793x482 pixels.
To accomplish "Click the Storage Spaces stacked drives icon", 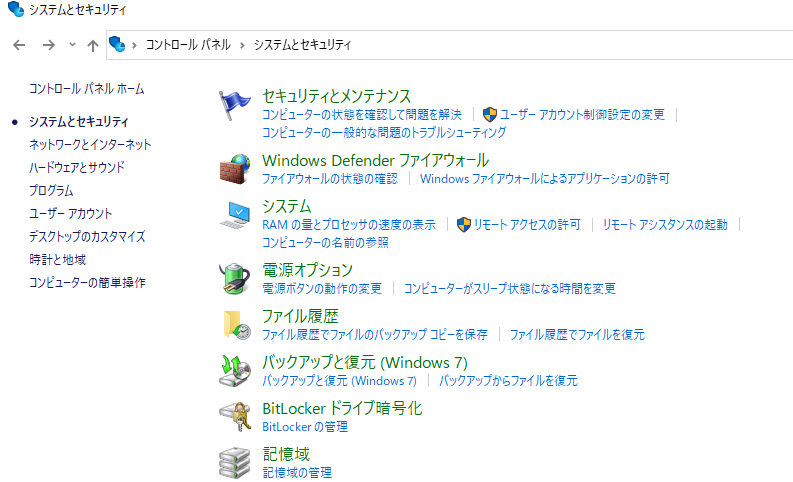I will tap(235, 463).
